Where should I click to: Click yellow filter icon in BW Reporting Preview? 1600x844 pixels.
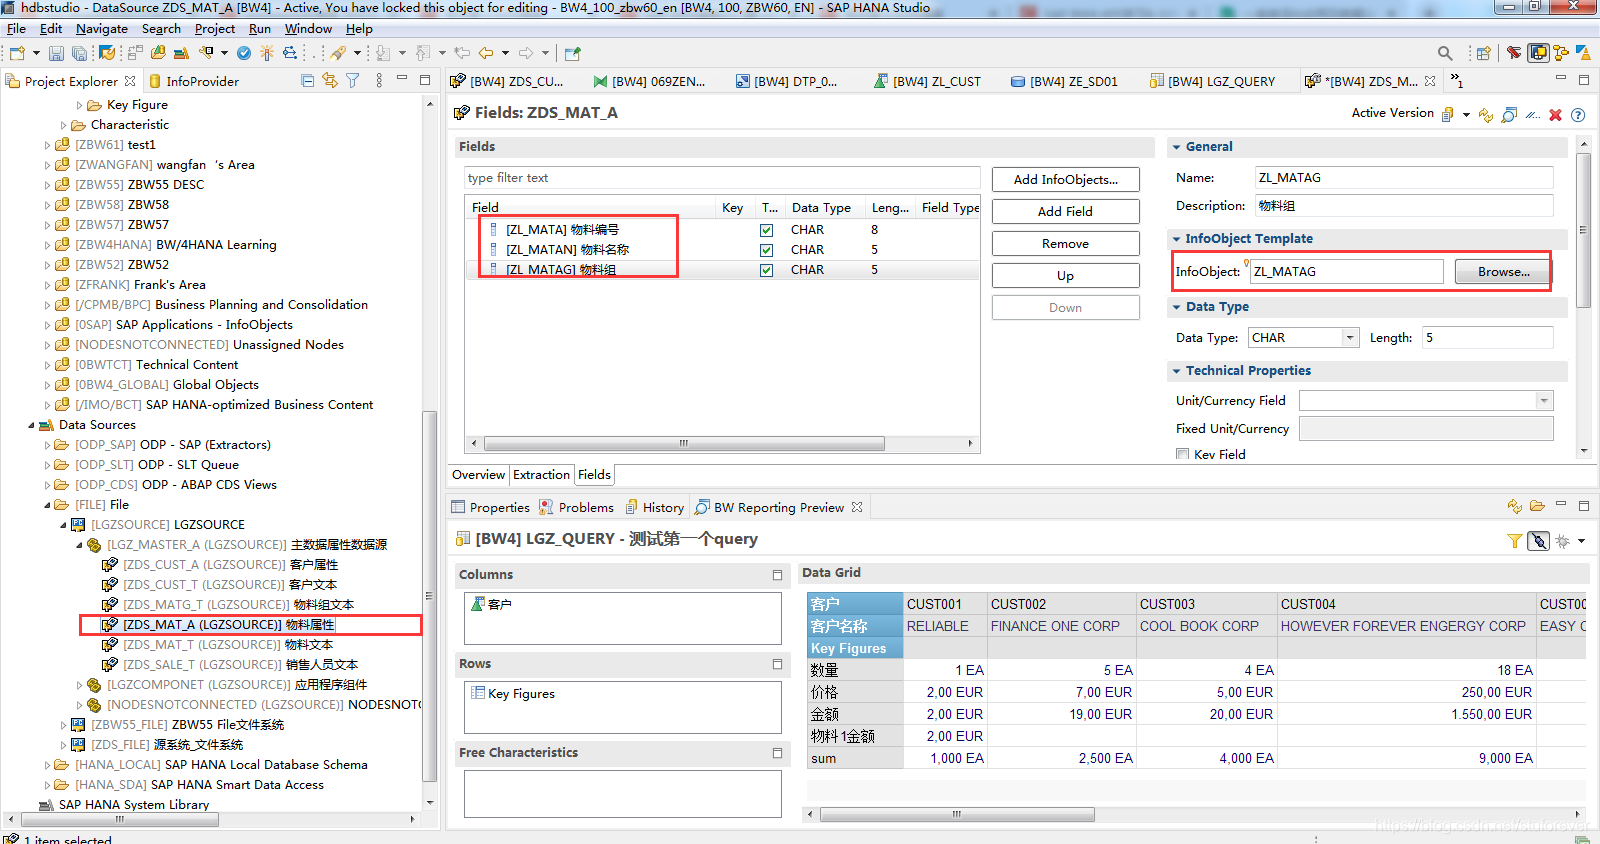click(1515, 541)
